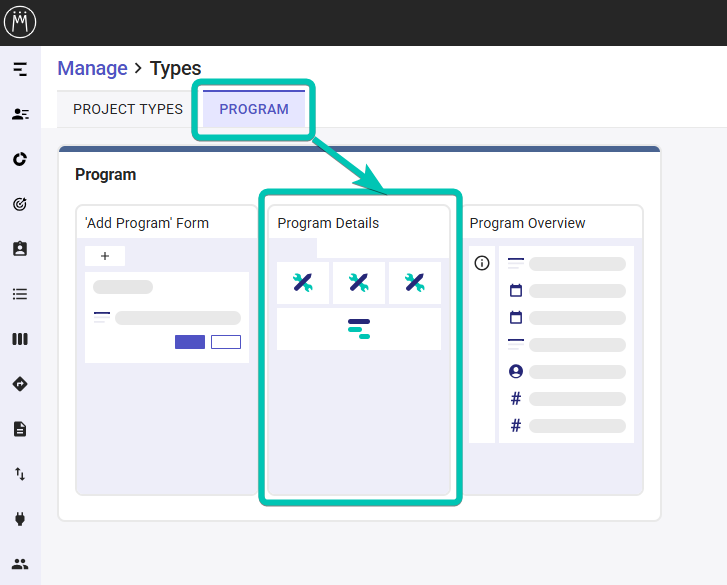
Task: Open the up-down arrows icon in sidebar
Action: pyautogui.click(x=20, y=474)
